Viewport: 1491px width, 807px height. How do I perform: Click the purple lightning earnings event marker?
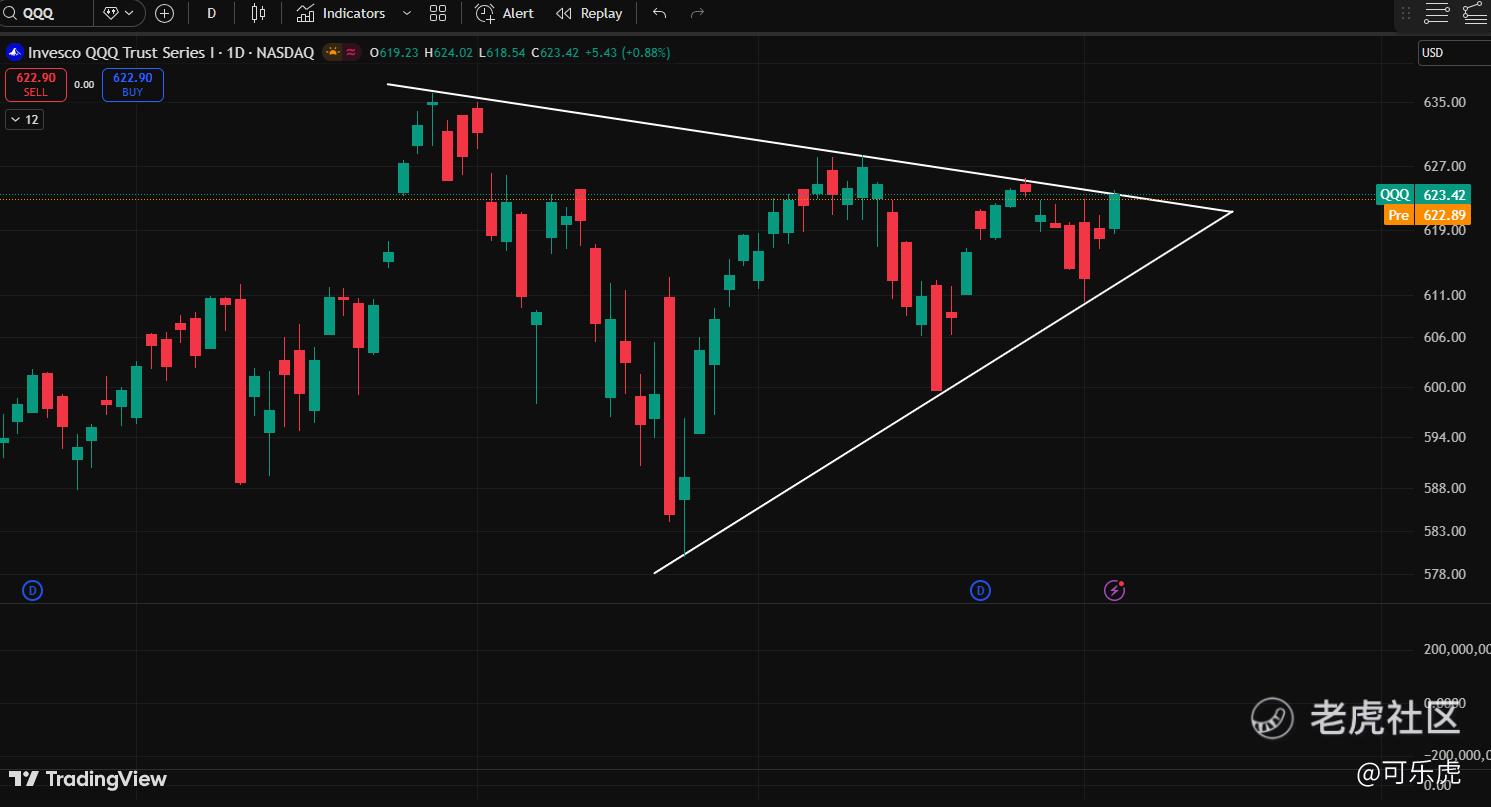coord(1115,591)
